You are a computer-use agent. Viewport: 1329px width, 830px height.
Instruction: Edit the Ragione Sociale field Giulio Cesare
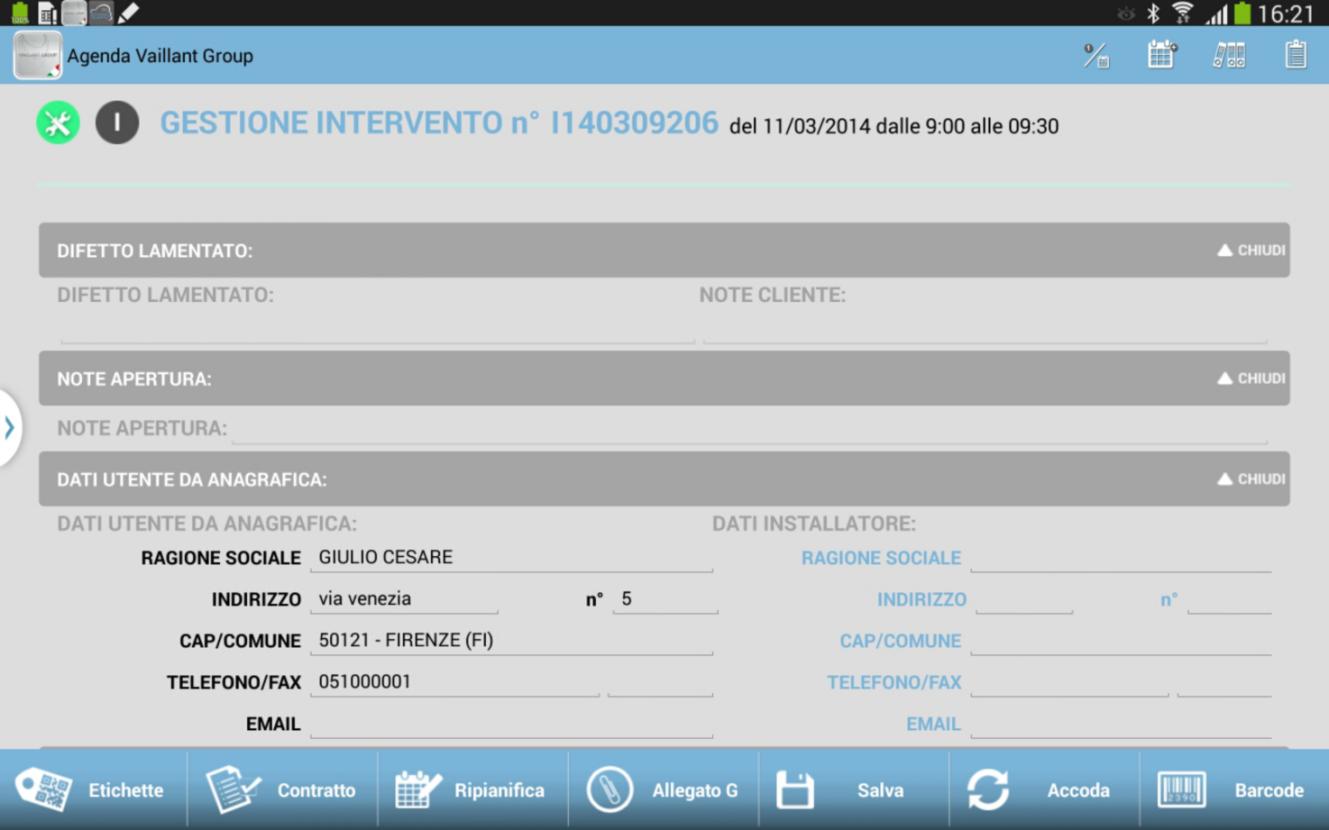tap(510, 558)
